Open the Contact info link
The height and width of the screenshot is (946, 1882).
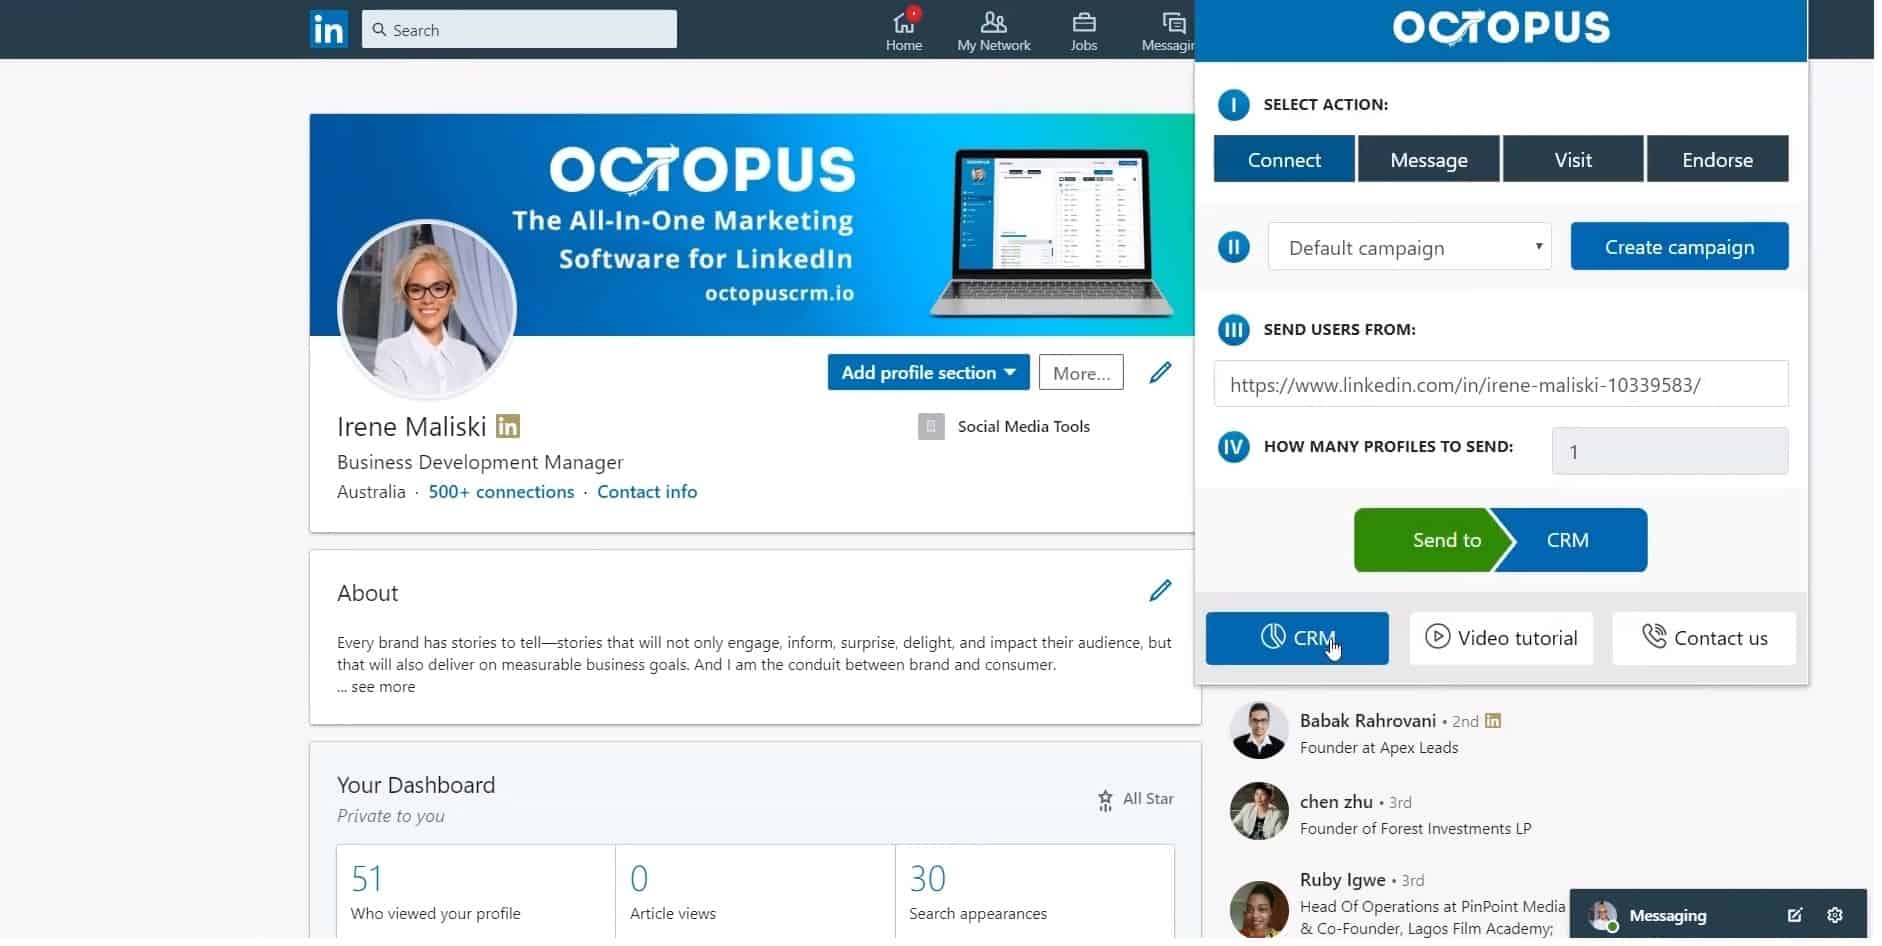pos(648,492)
